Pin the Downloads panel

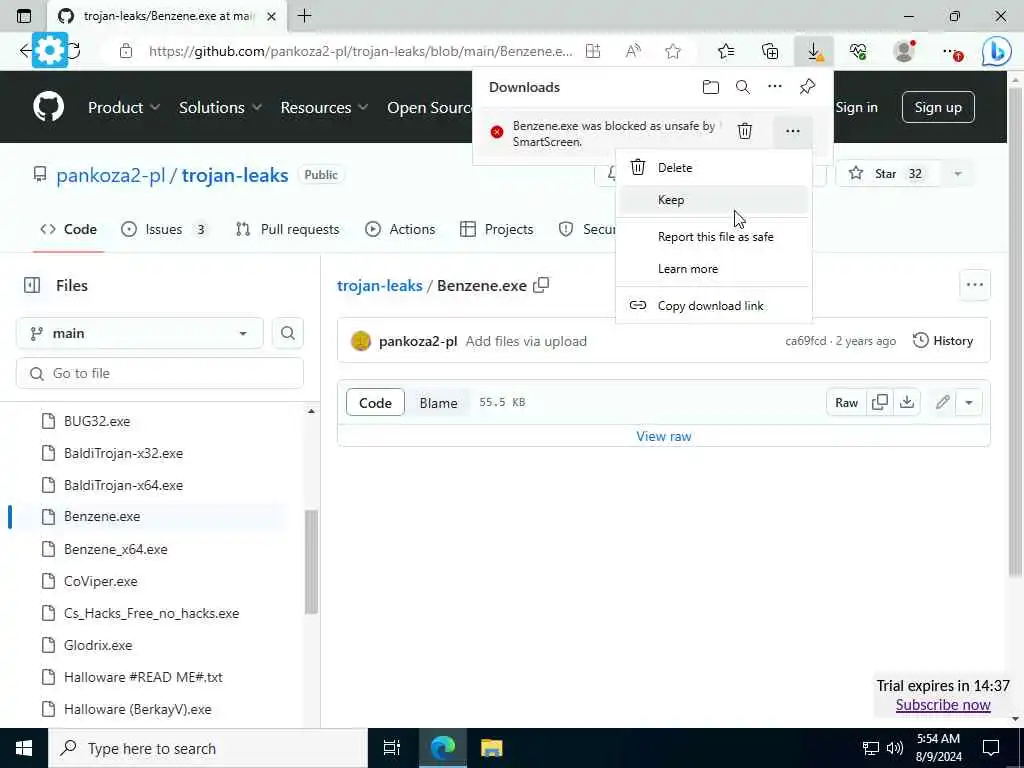[807, 86]
